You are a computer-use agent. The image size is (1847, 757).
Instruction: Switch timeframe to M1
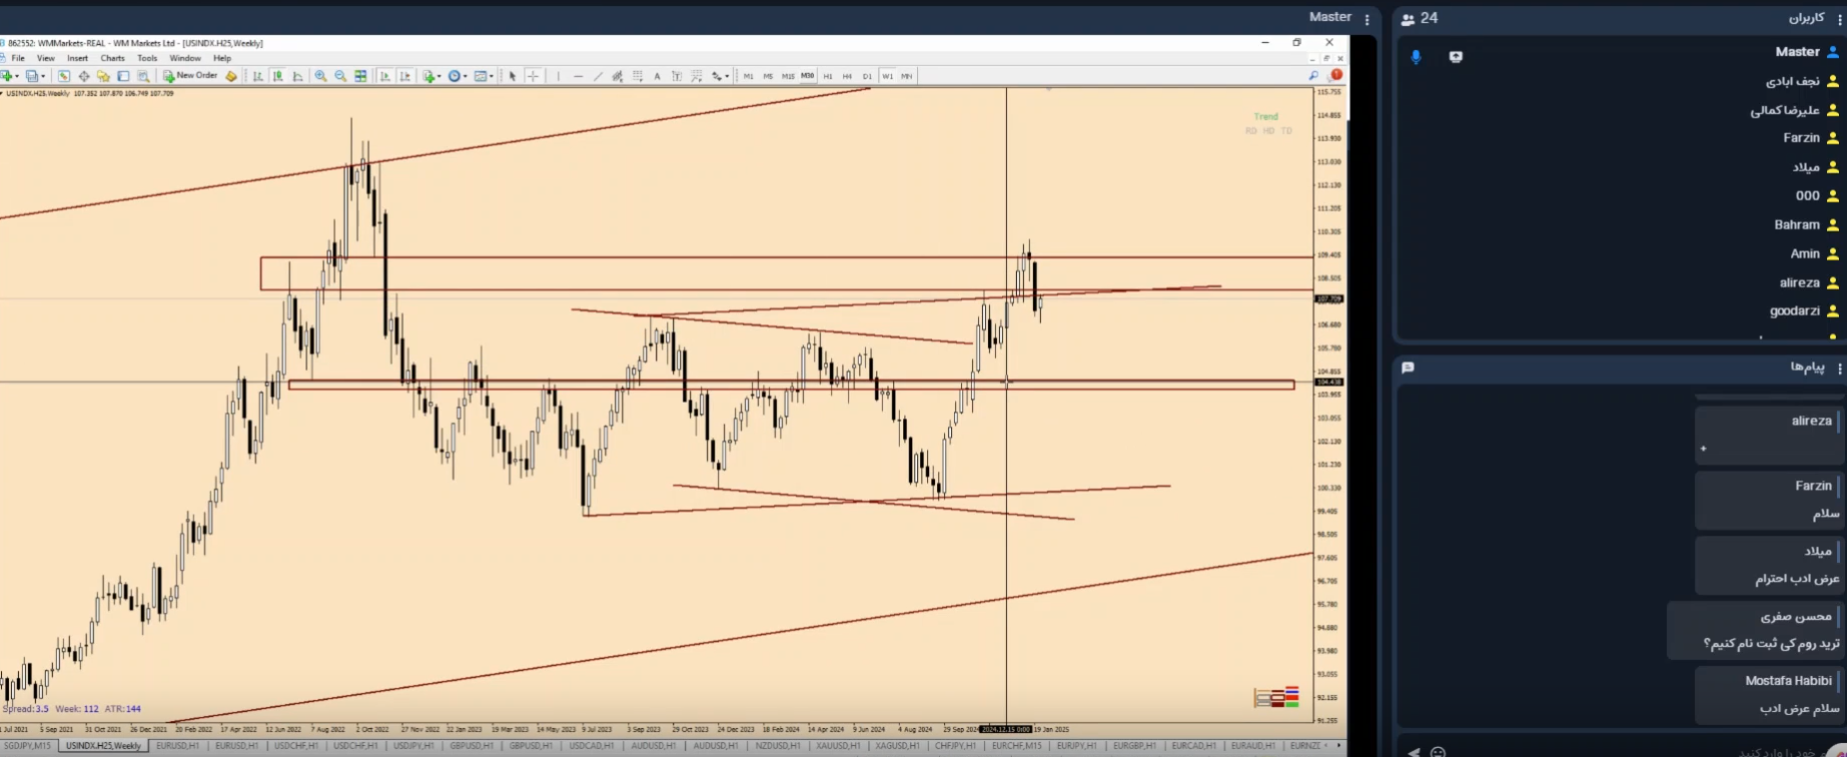[x=748, y=76]
